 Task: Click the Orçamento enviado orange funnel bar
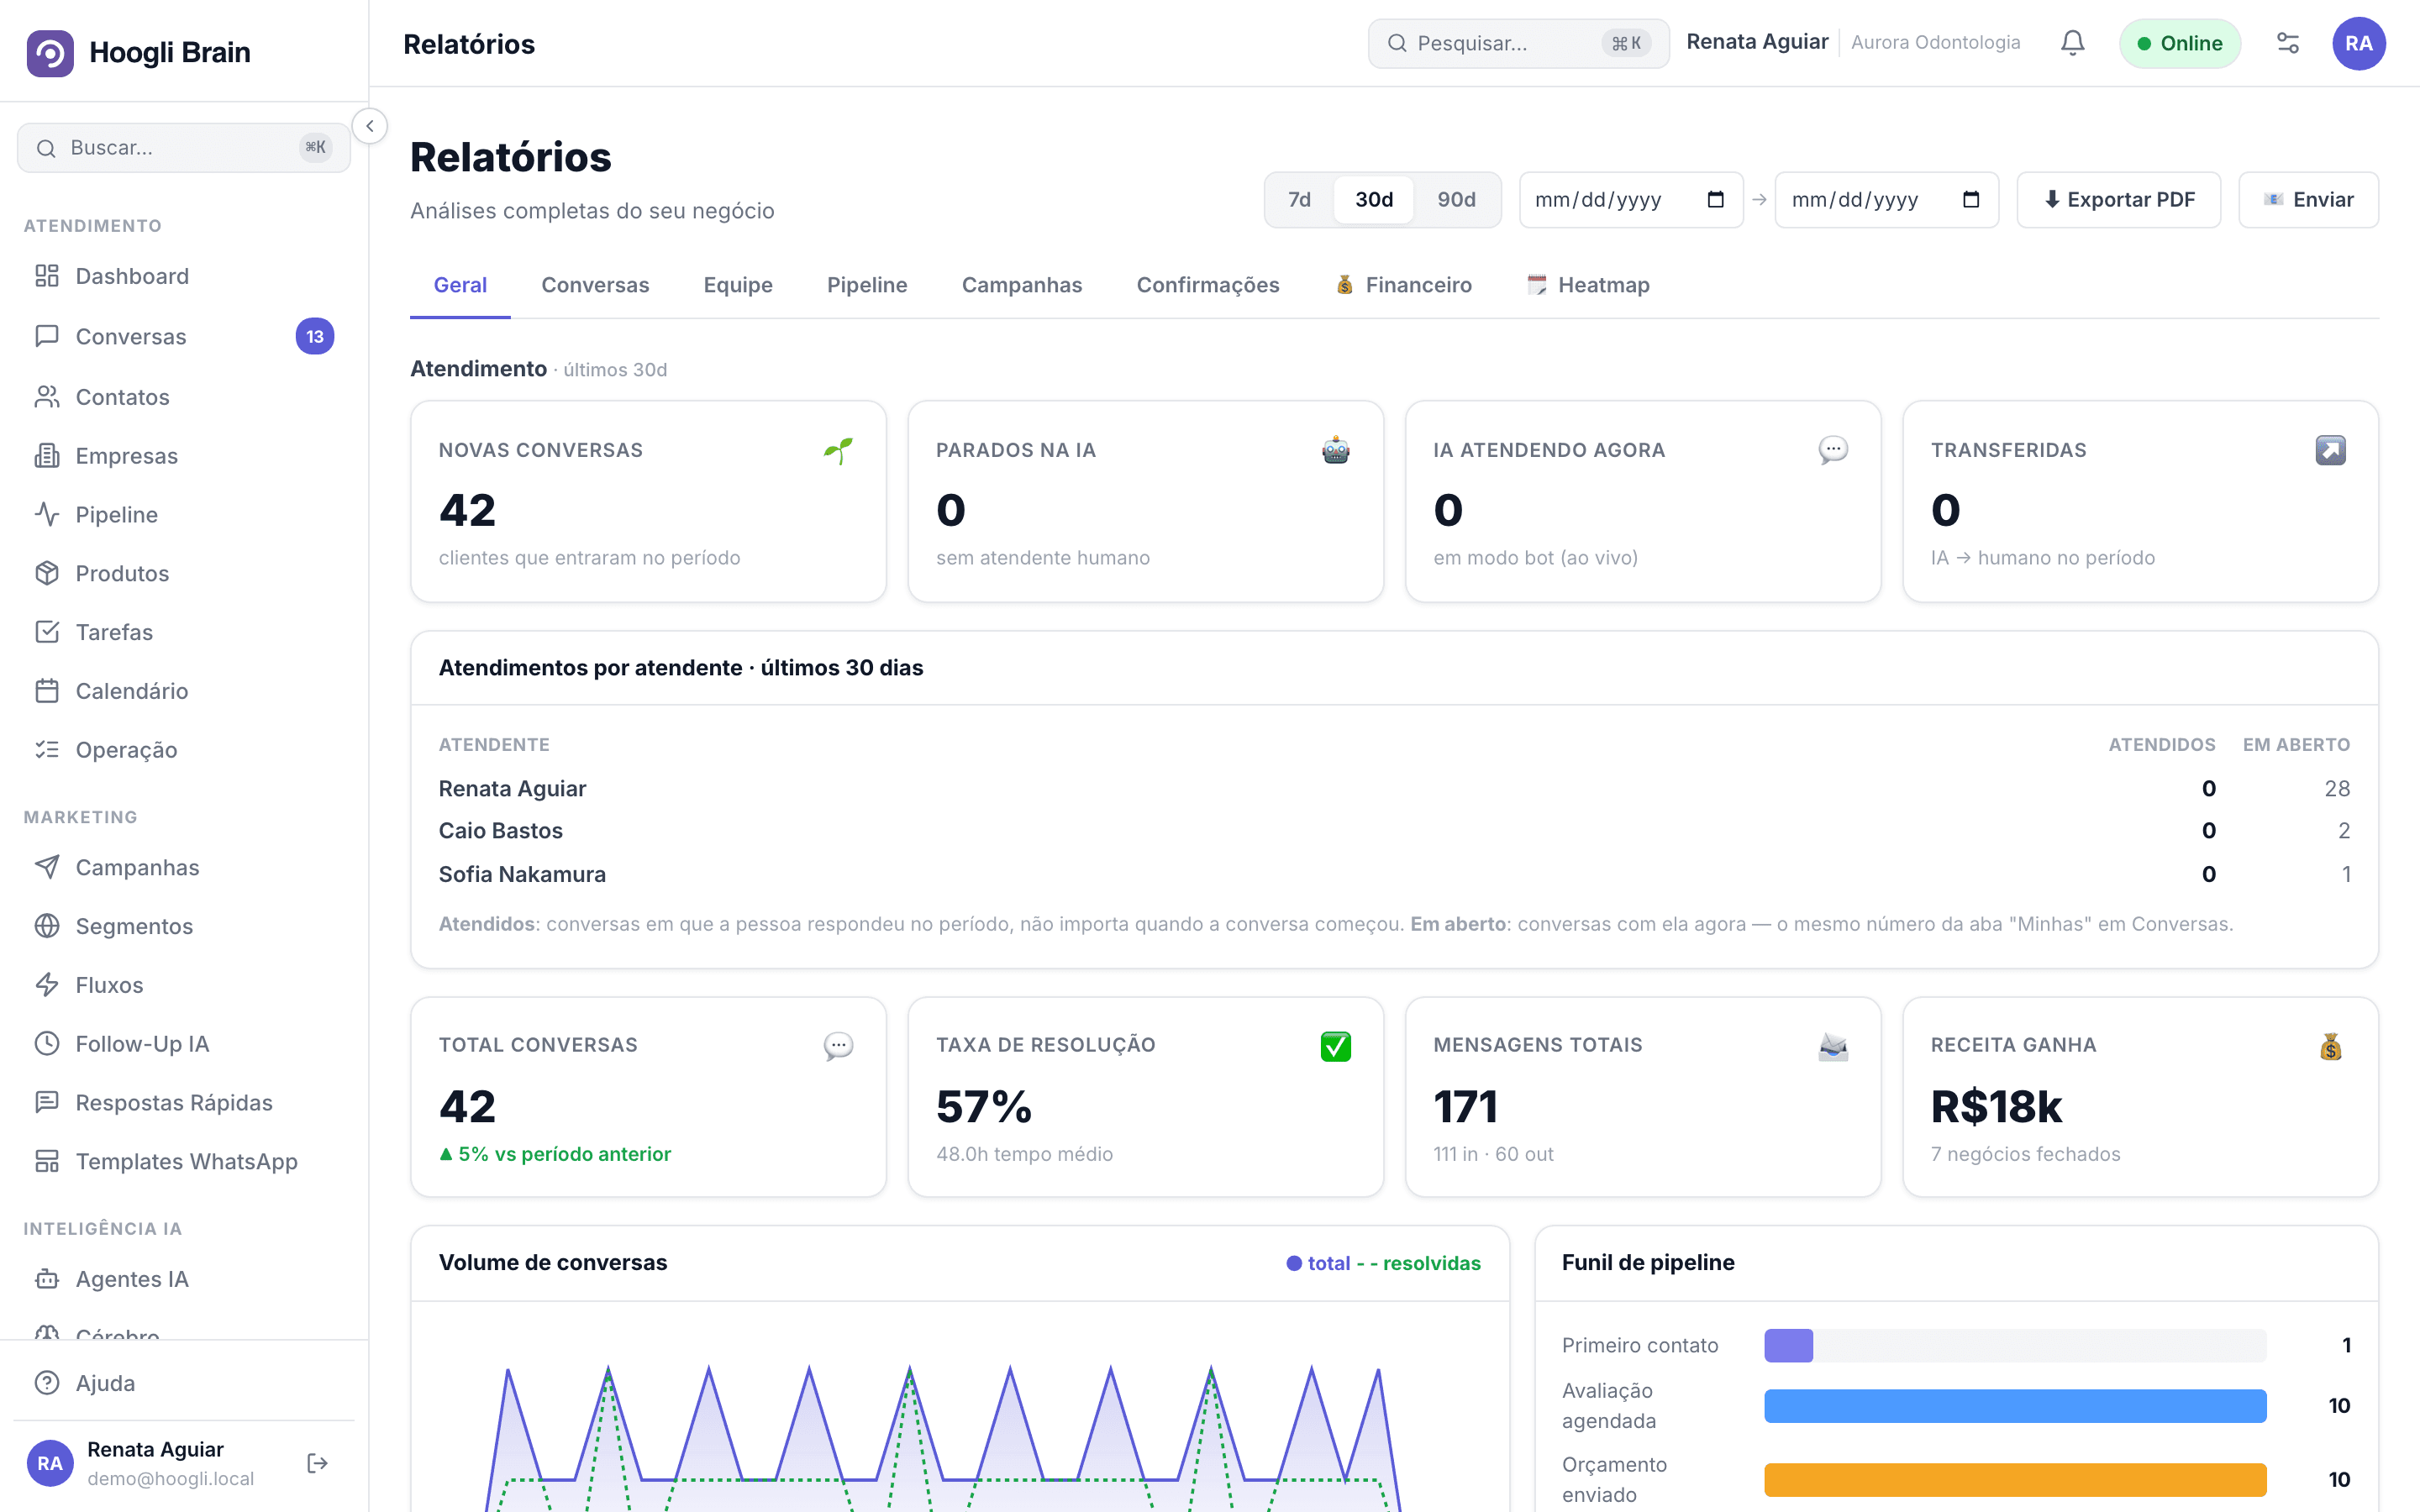(2015, 1479)
